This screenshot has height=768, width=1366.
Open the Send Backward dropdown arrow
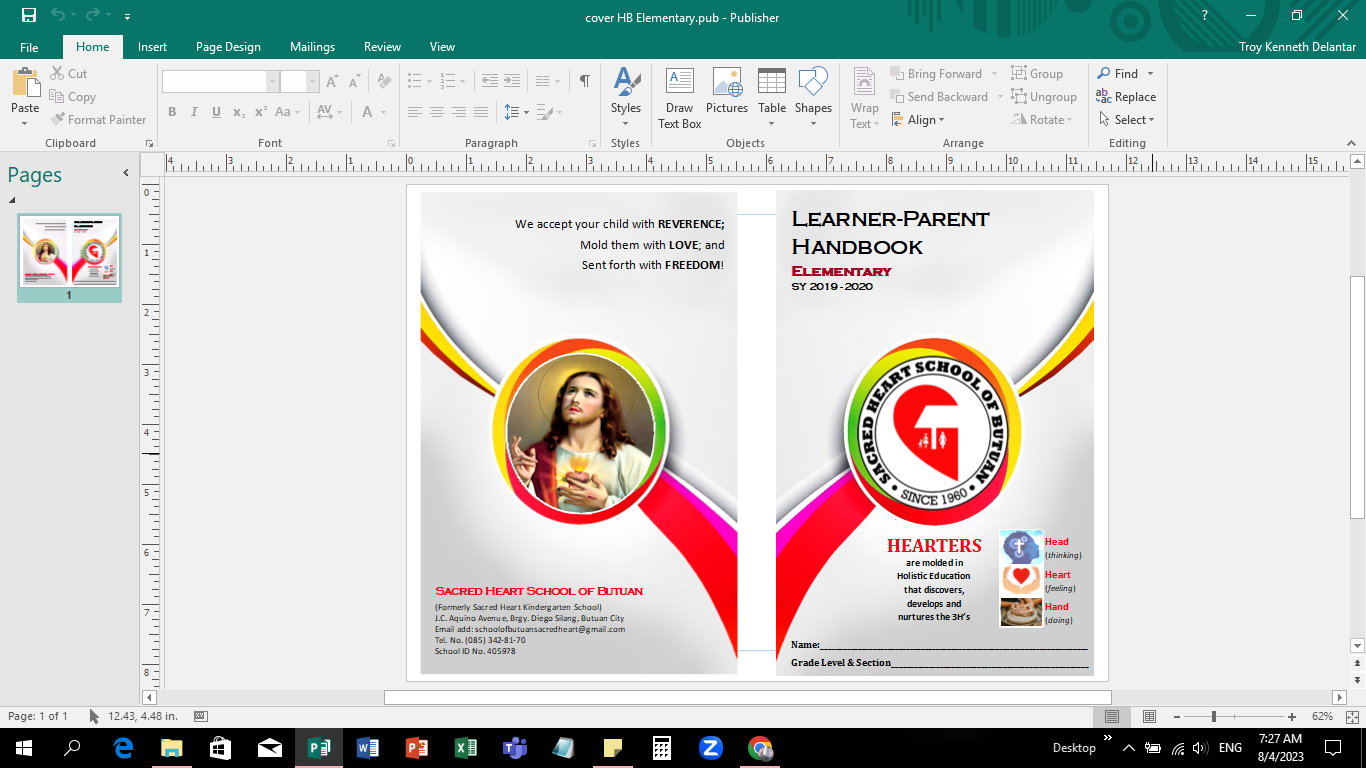coord(999,97)
